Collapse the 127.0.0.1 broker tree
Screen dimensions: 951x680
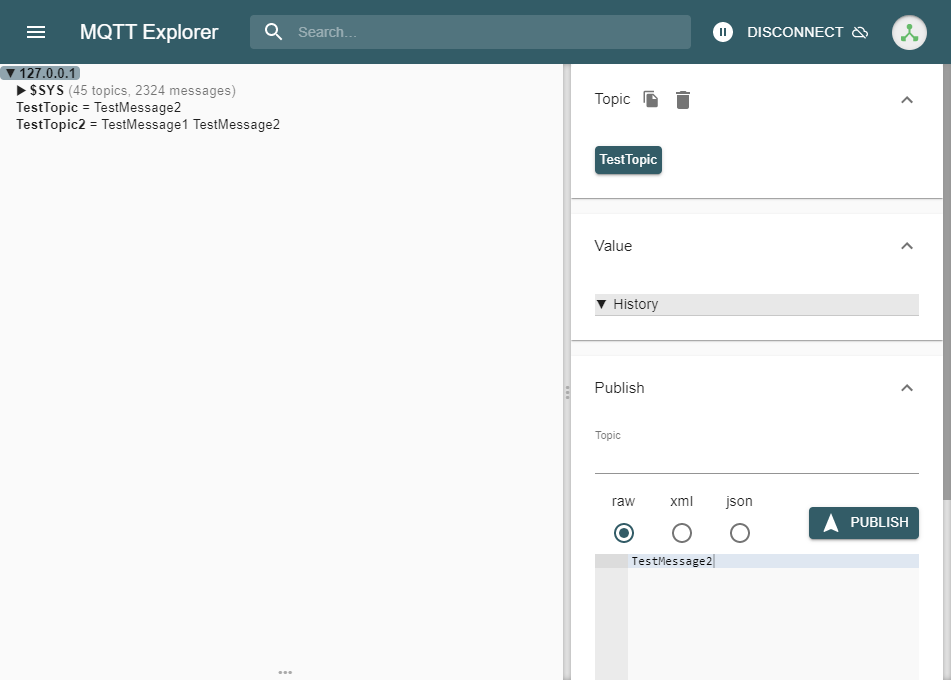[11, 72]
